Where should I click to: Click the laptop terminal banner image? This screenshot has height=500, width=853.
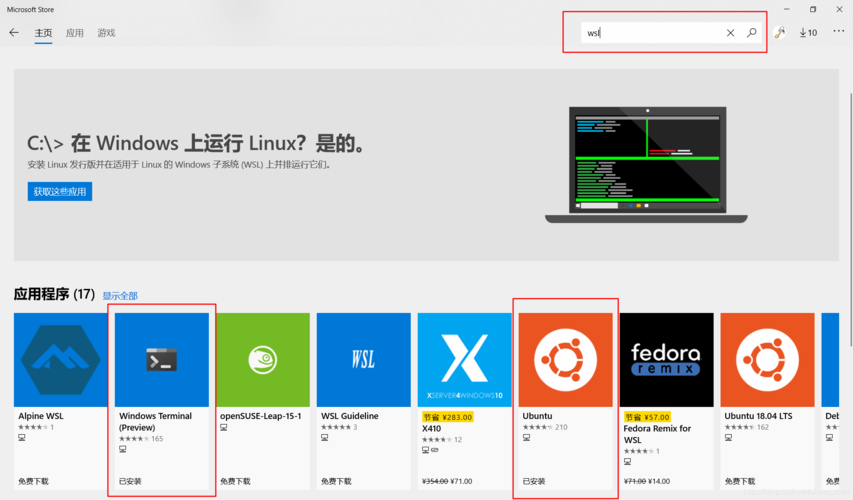pos(646,164)
